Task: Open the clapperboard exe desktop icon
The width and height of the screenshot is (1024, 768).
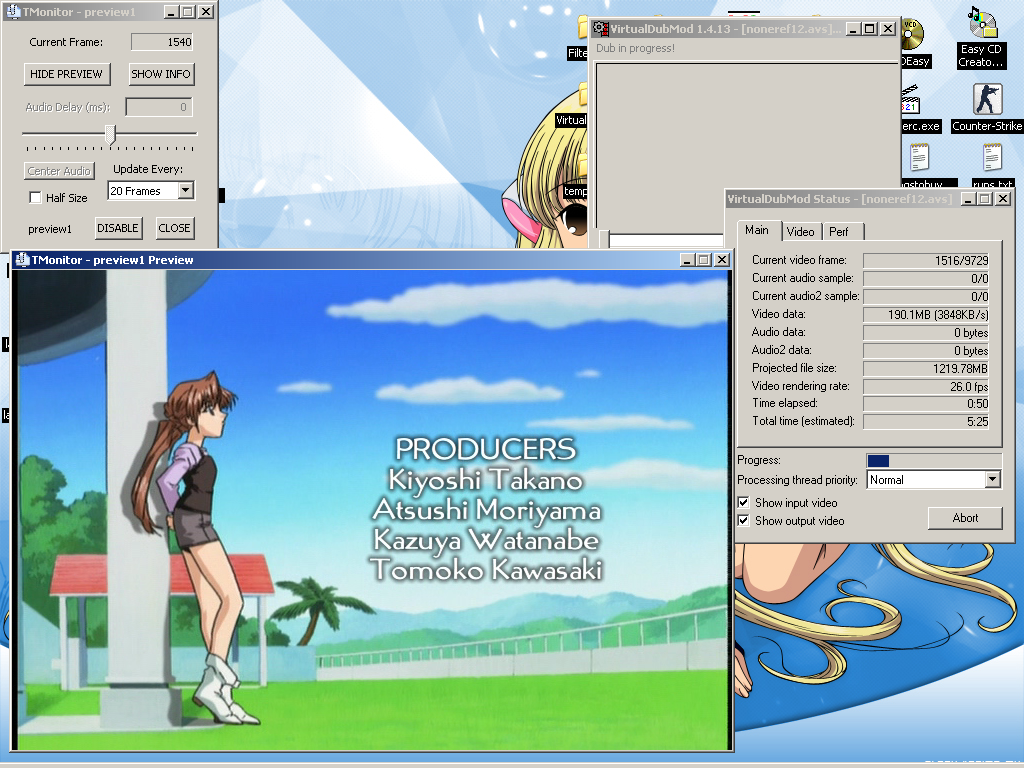Action: click(910, 99)
